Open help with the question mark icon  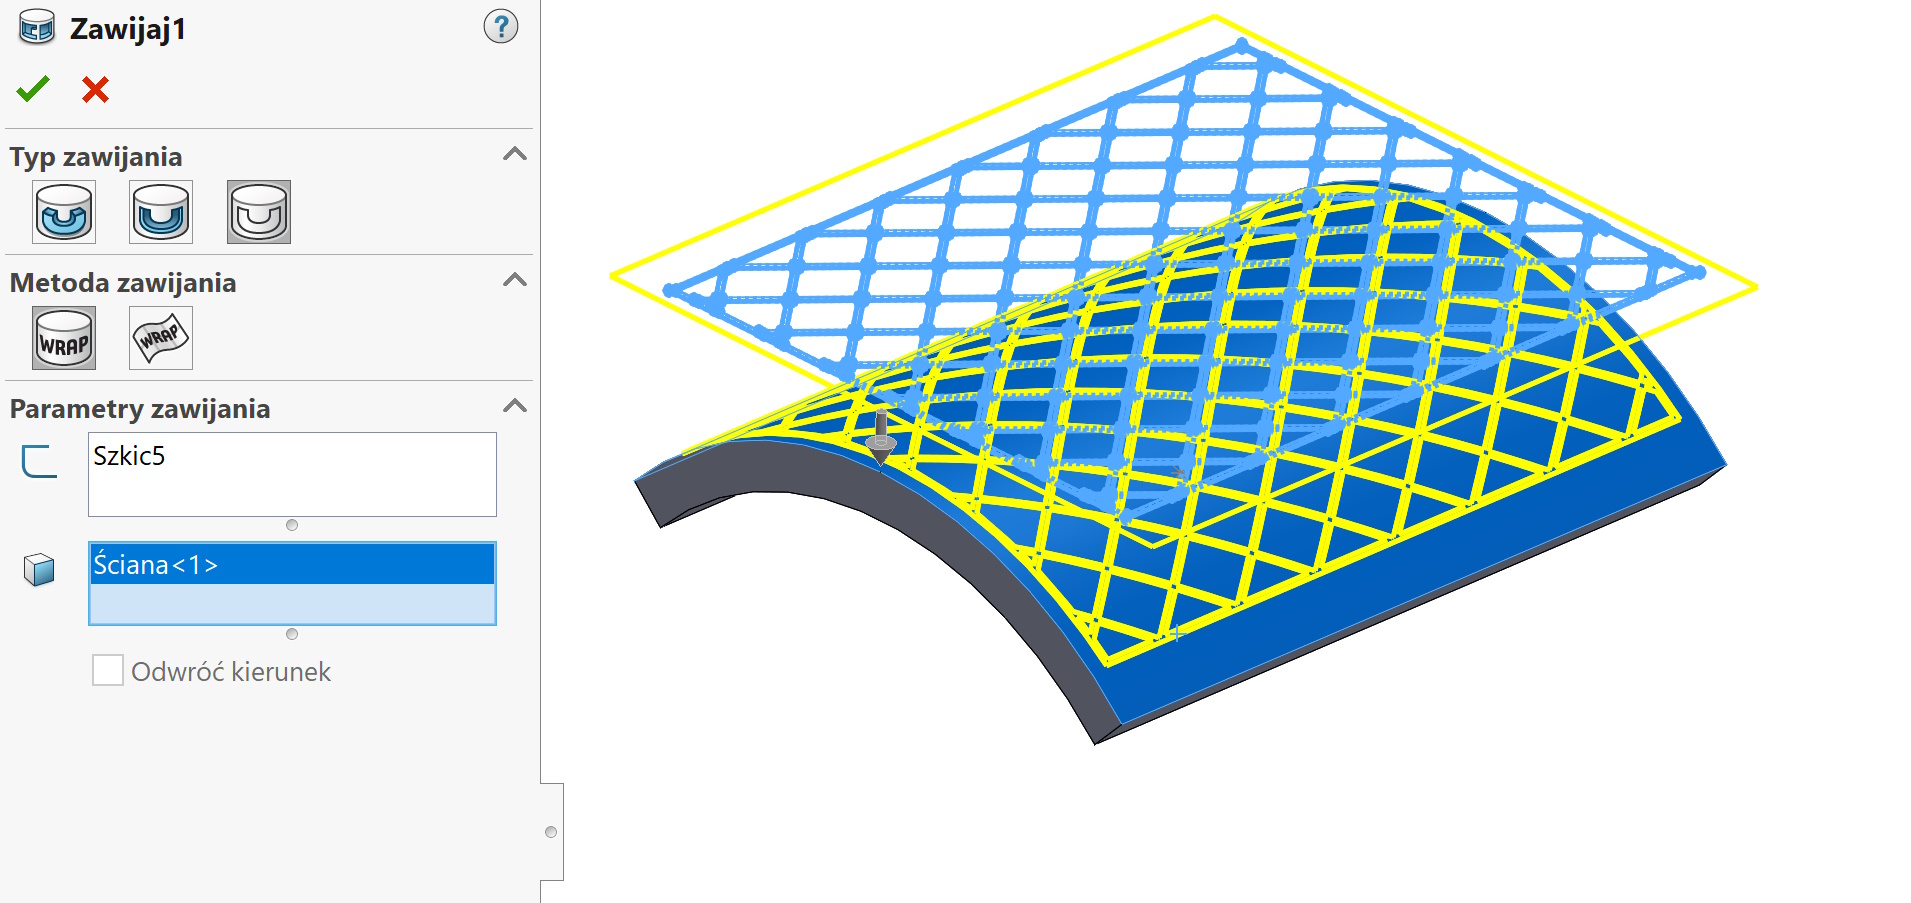coord(499,27)
